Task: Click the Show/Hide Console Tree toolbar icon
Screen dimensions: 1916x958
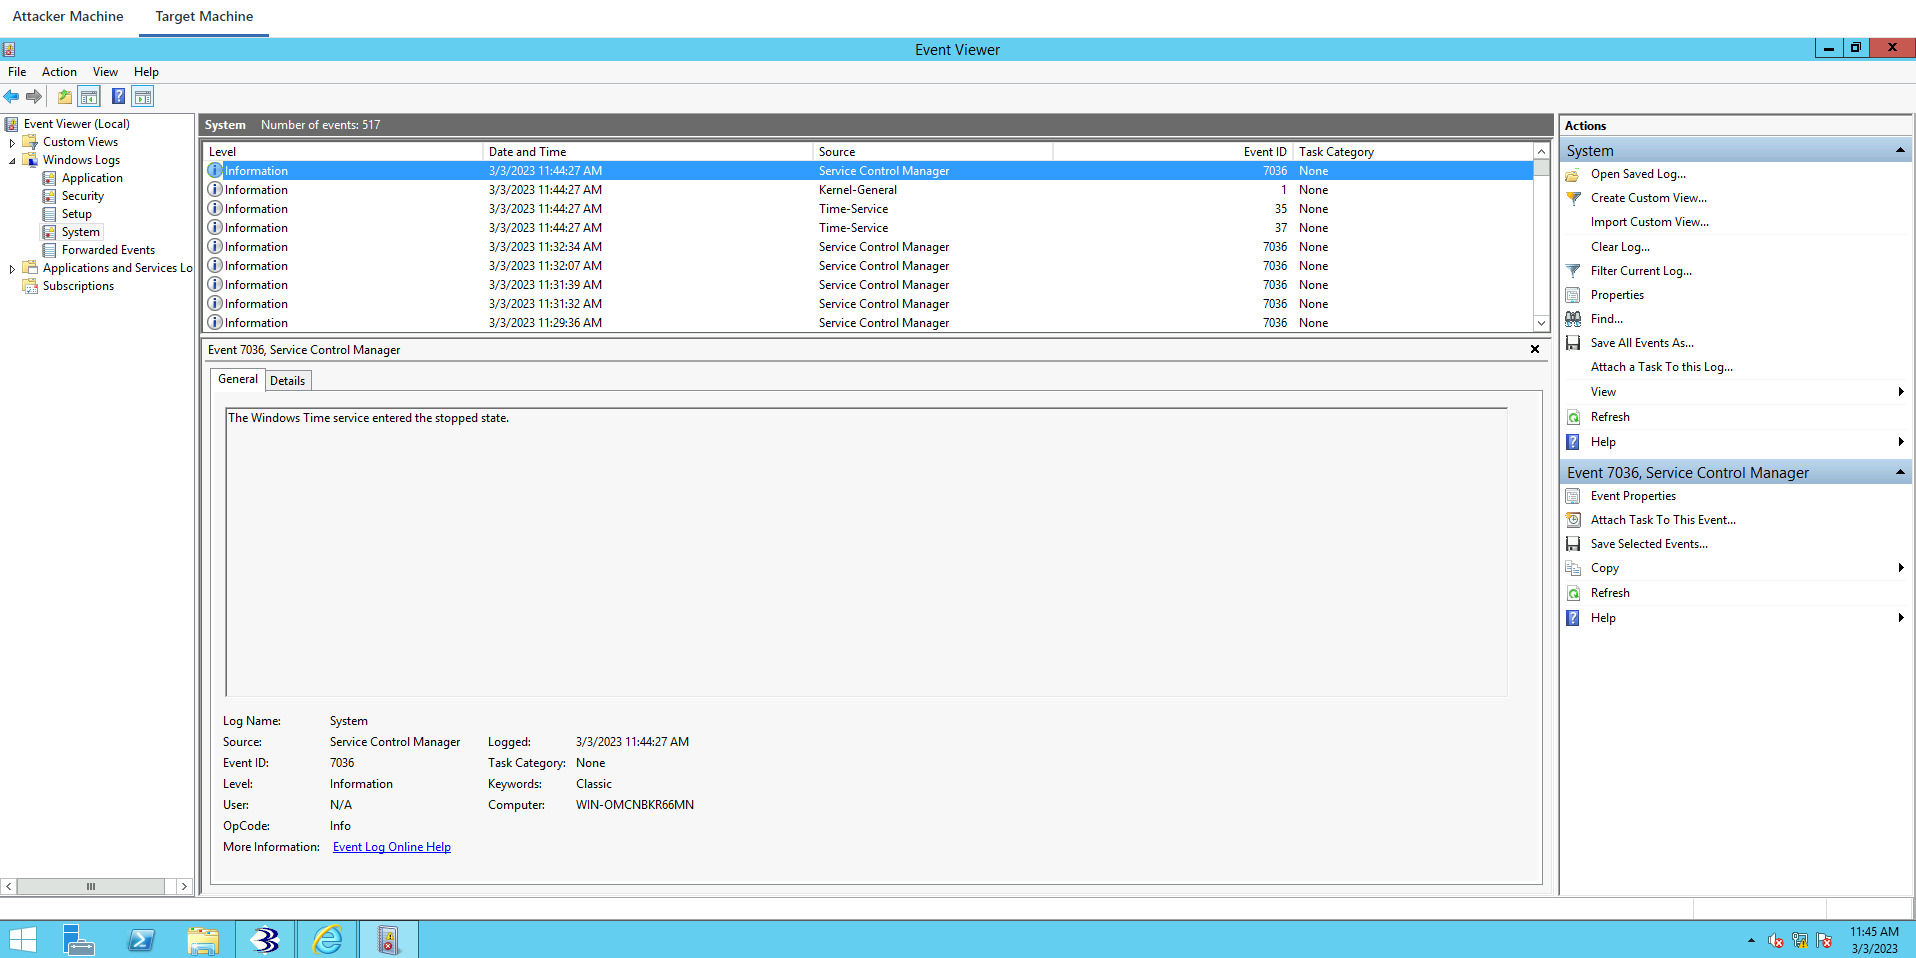Action: point(89,97)
